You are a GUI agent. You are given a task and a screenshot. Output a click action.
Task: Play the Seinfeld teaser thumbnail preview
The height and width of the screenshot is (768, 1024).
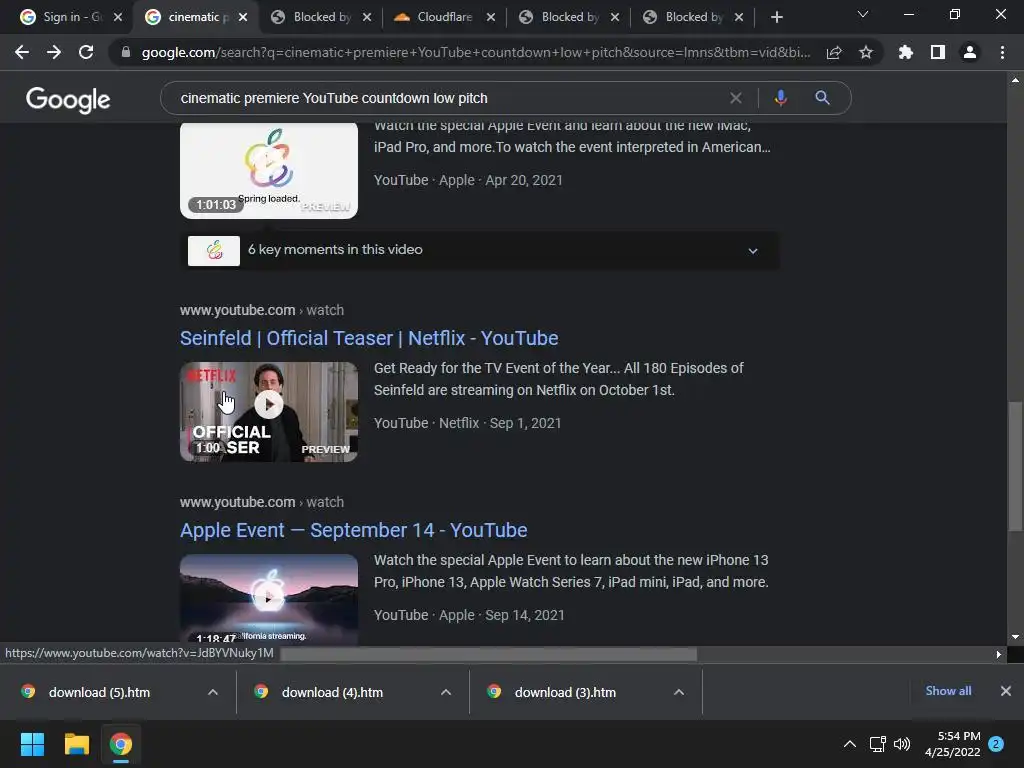(x=268, y=411)
